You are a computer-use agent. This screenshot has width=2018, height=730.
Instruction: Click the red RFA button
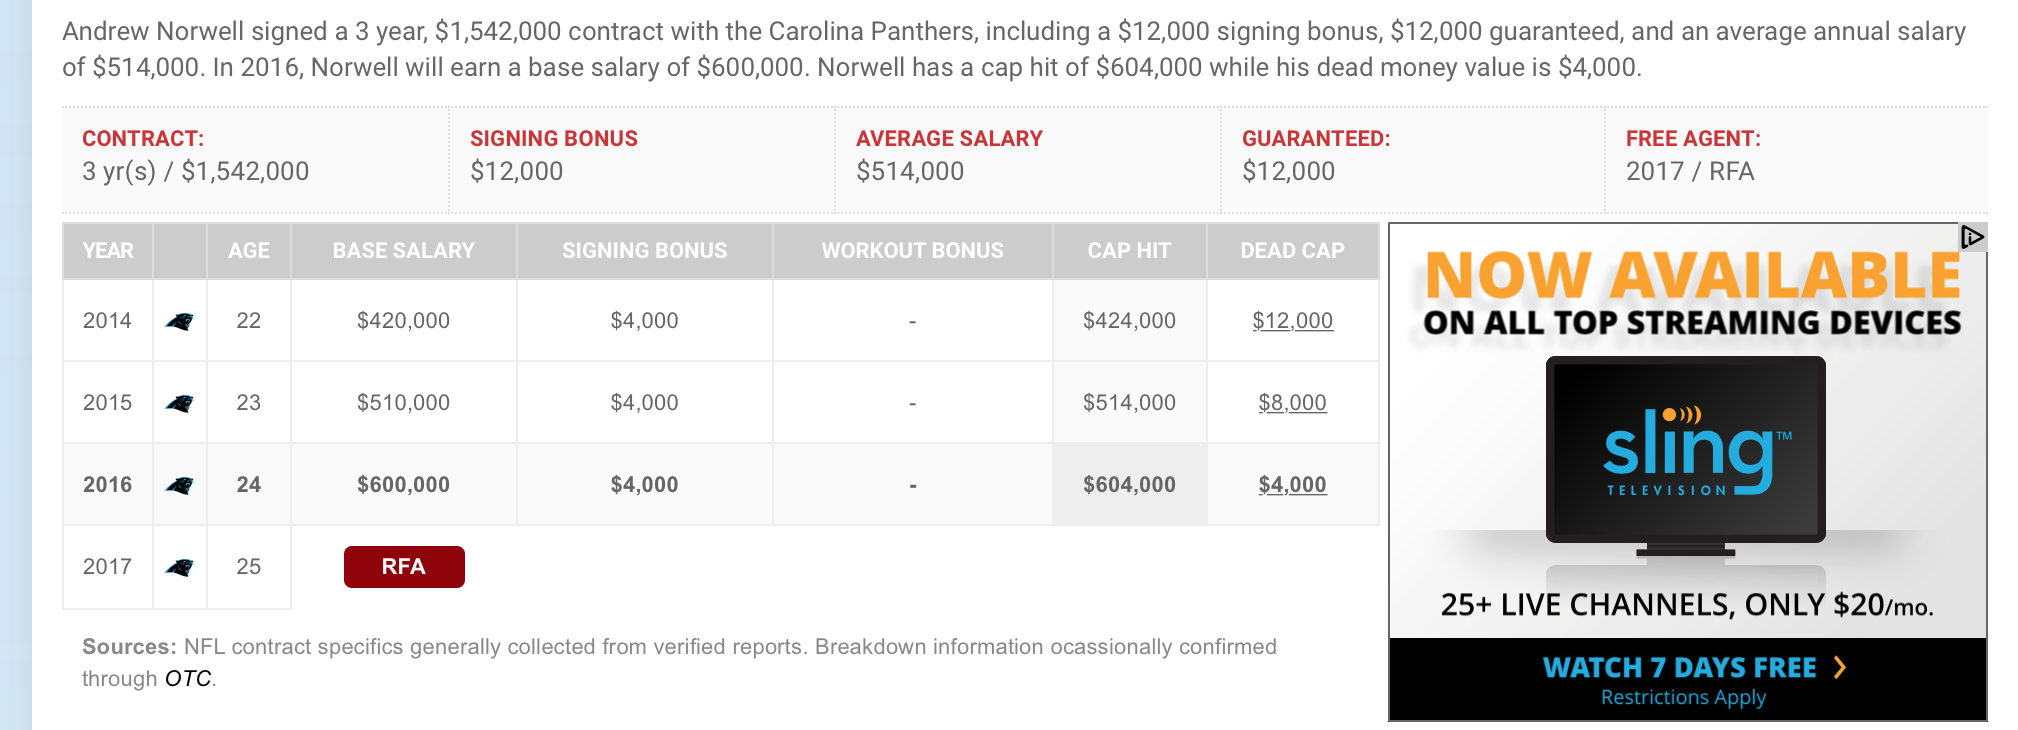404,567
